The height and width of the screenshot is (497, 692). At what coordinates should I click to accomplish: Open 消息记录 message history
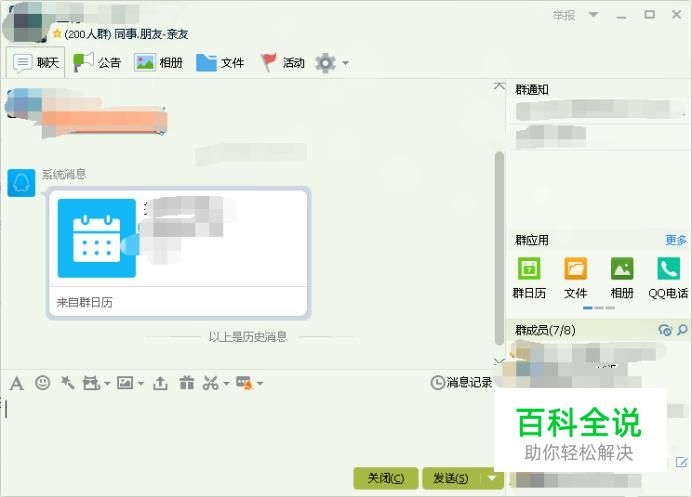461,382
